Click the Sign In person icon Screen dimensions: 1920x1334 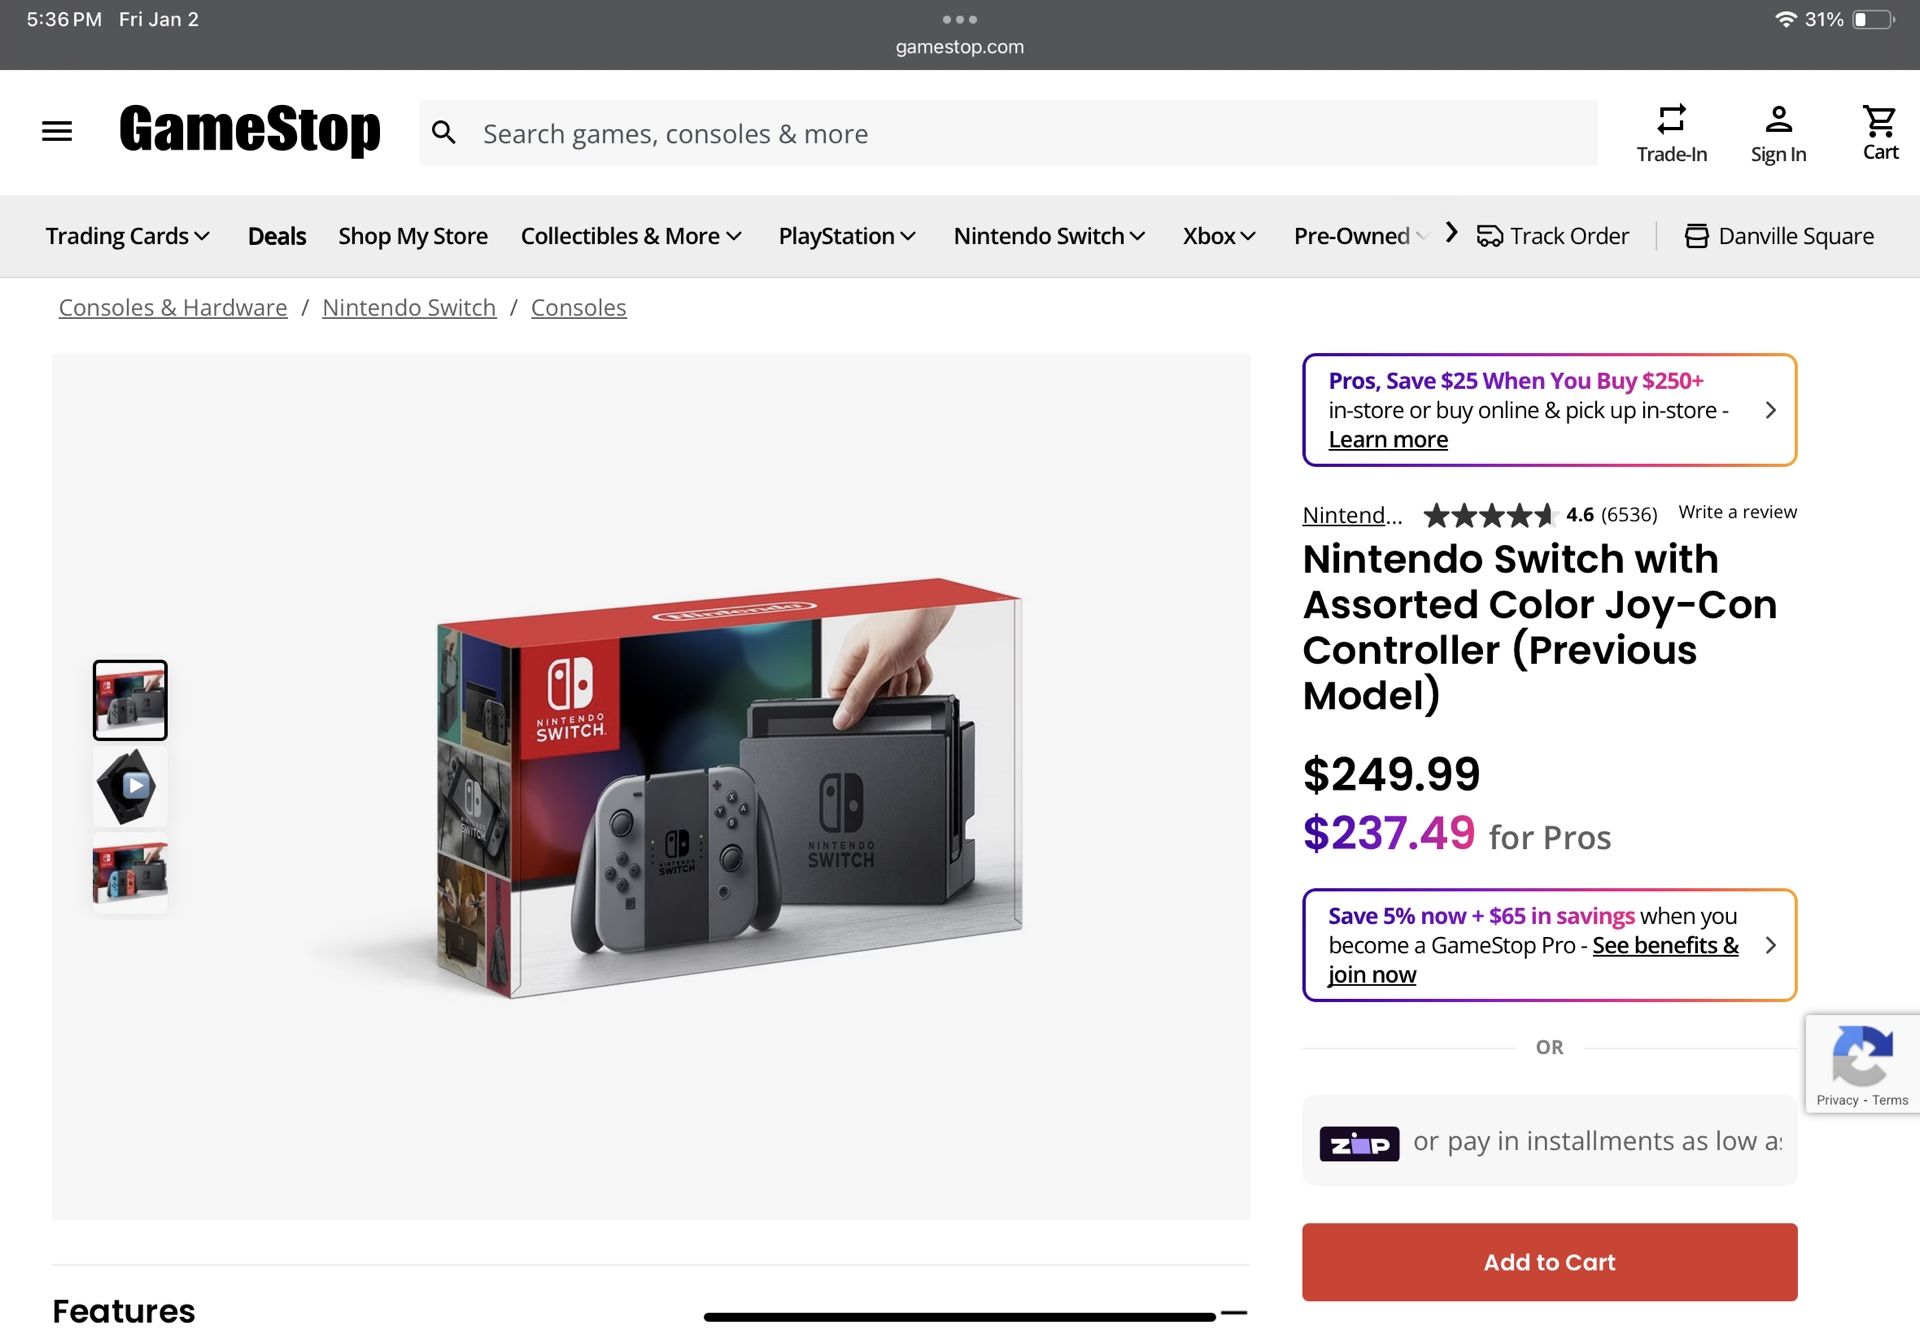(x=1778, y=120)
